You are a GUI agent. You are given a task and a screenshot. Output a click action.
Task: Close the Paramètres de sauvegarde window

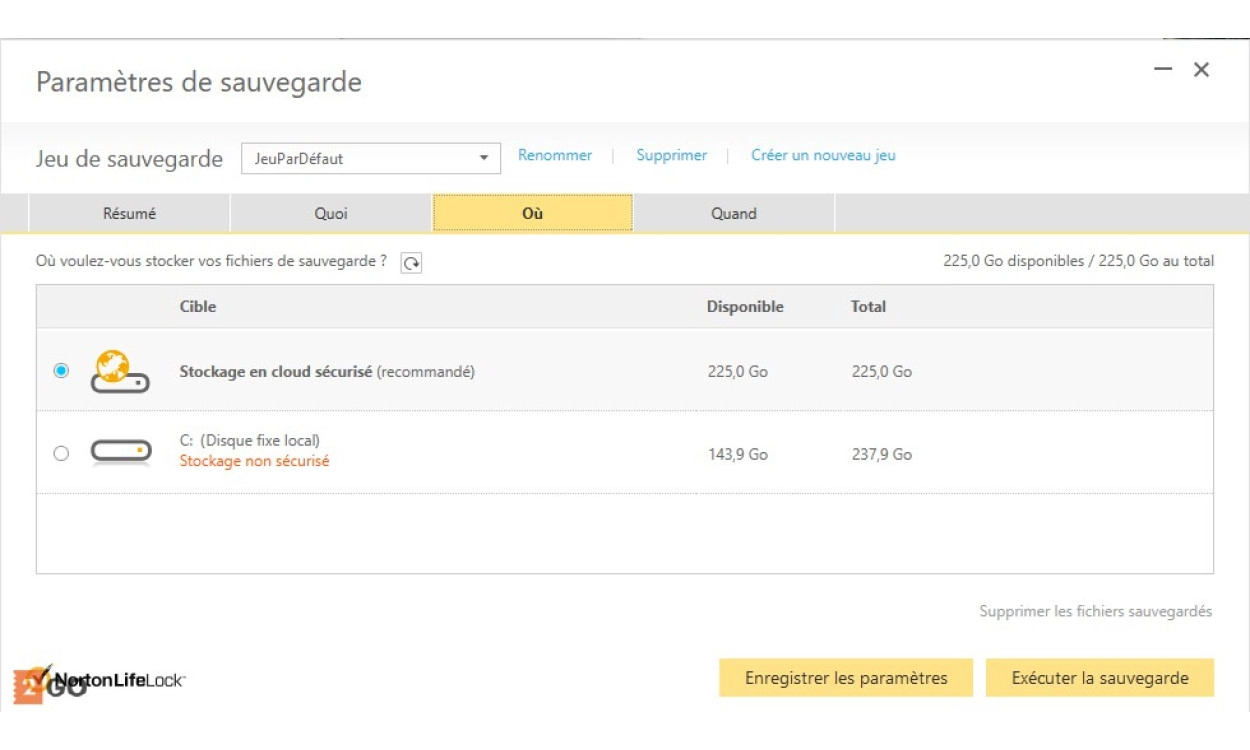coord(1202,69)
